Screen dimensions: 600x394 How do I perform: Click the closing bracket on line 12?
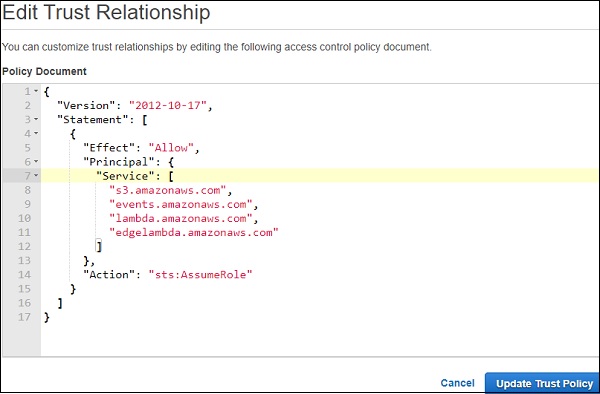click(x=99, y=247)
